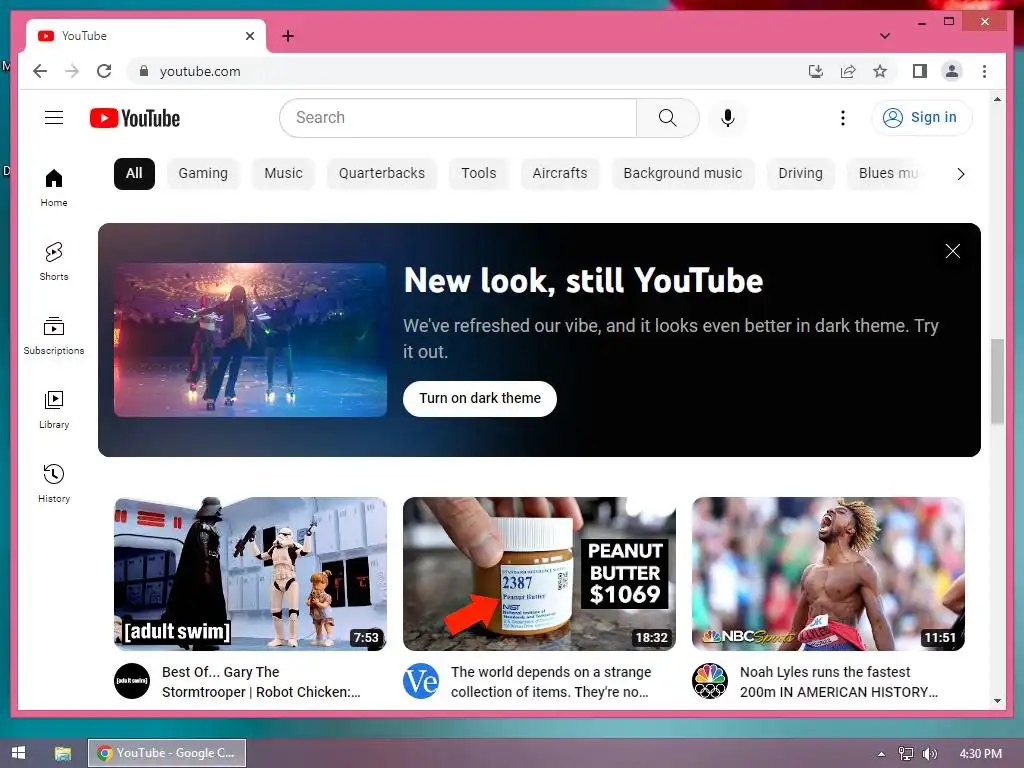Open the Robot Chicken Stormtrooper thumbnail
1024x768 pixels.
click(250, 573)
